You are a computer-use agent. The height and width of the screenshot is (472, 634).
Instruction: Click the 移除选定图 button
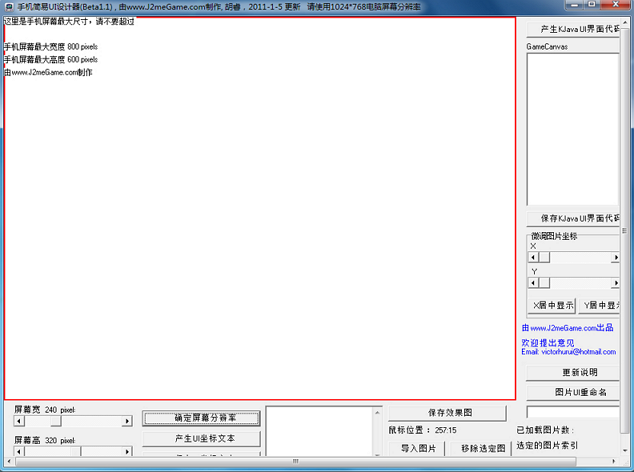click(x=480, y=448)
